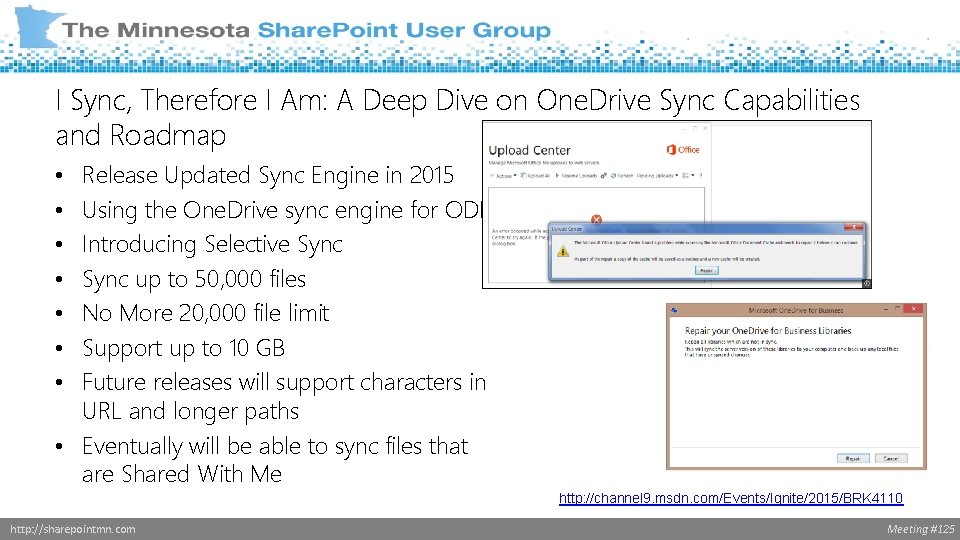The image size is (960, 540).
Task: Click 'Eventually will be able to sync' bullet
Action: click(x=275, y=460)
